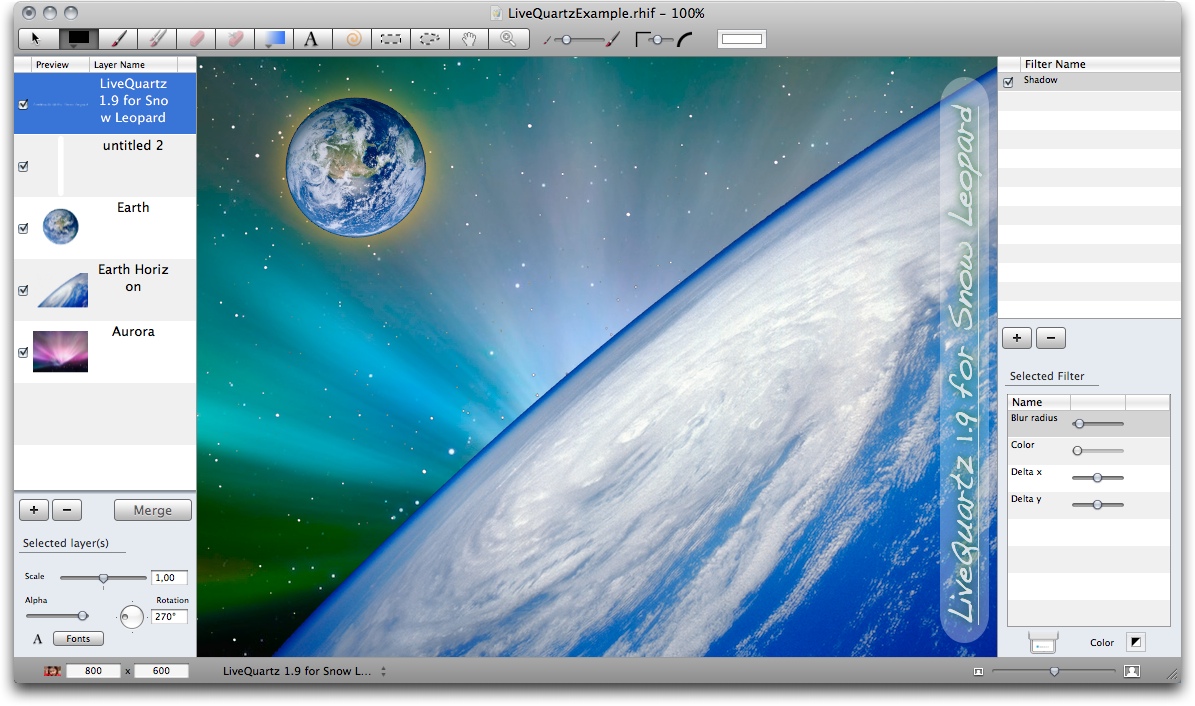Click the Scale value field 1,00
This screenshot has width=1195, height=706.
169,578
